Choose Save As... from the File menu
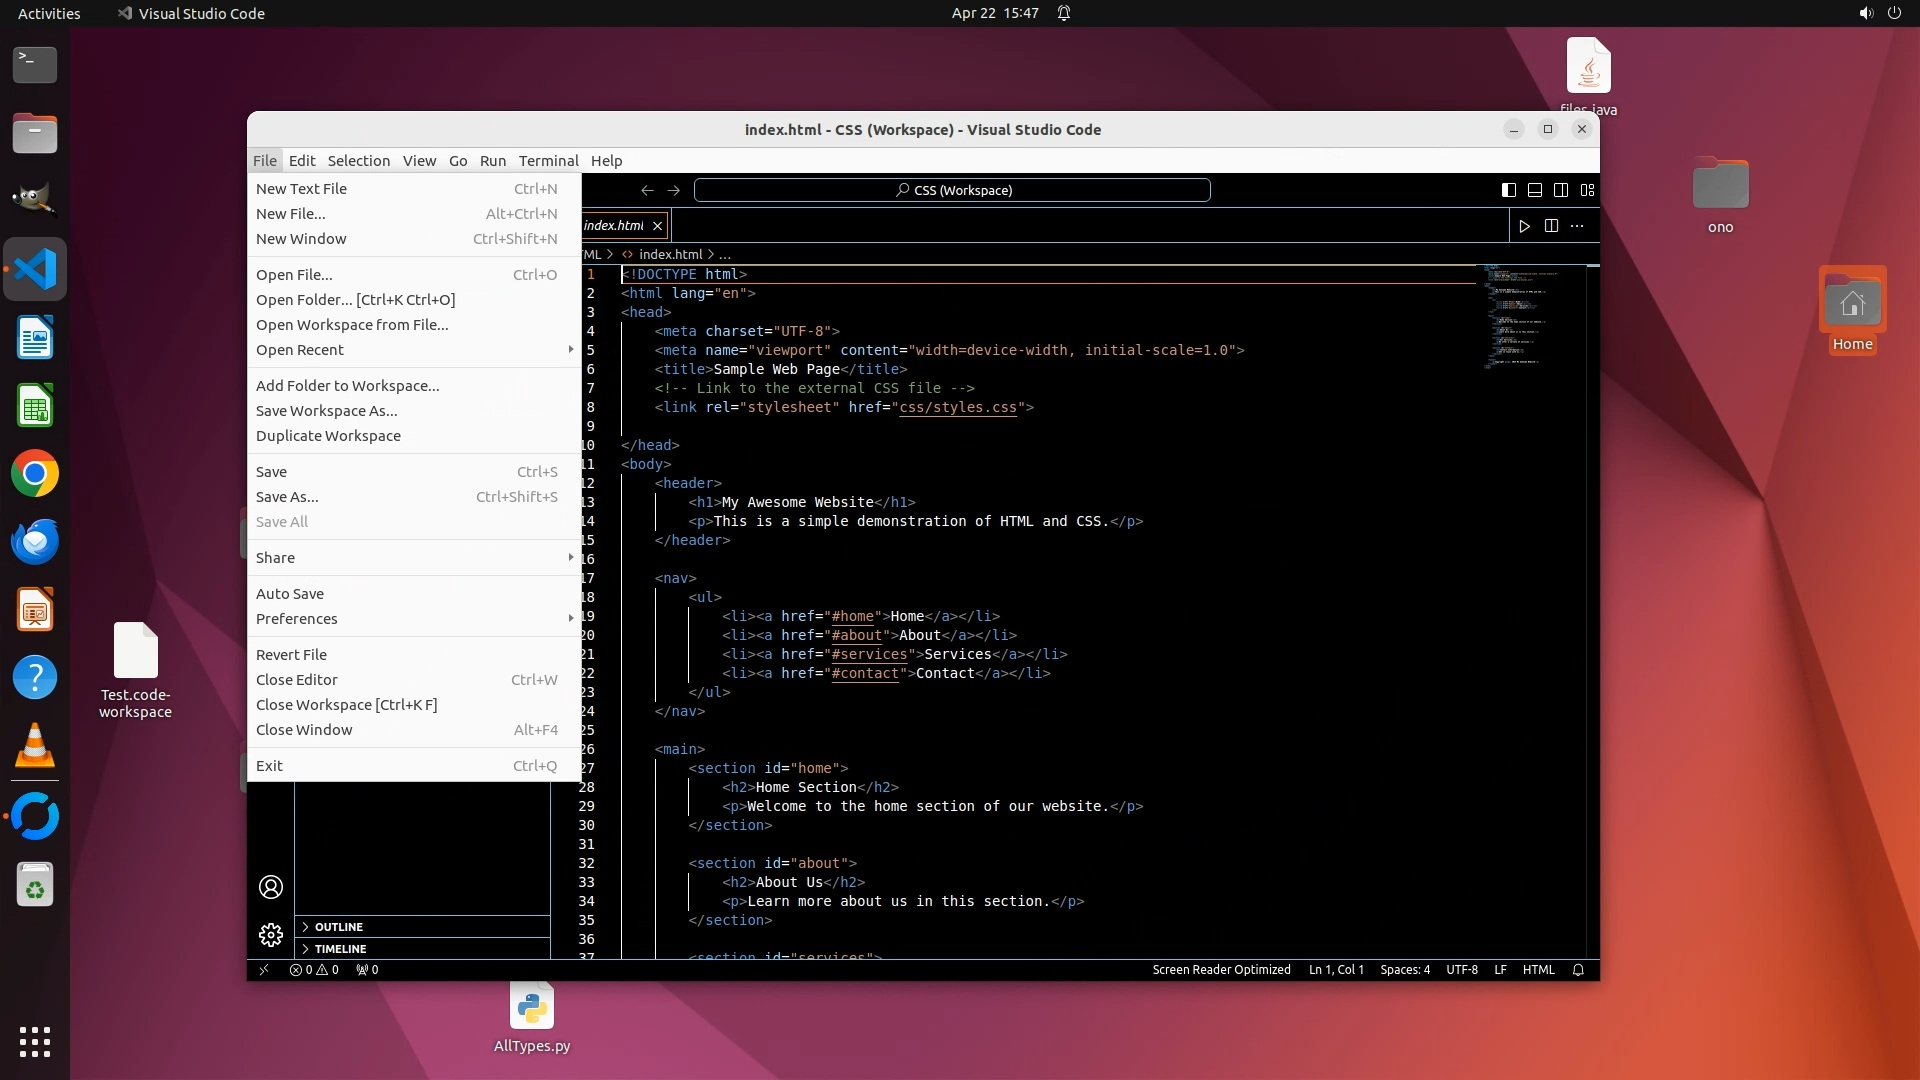 (x=287, y=497)
